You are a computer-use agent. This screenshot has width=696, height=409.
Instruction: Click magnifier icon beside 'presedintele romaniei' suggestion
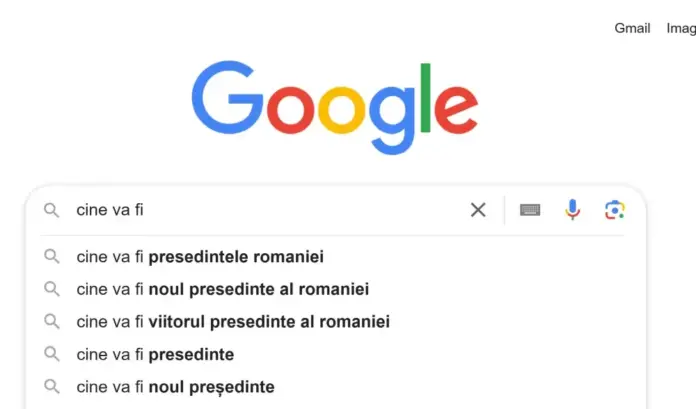pos(51,257)
